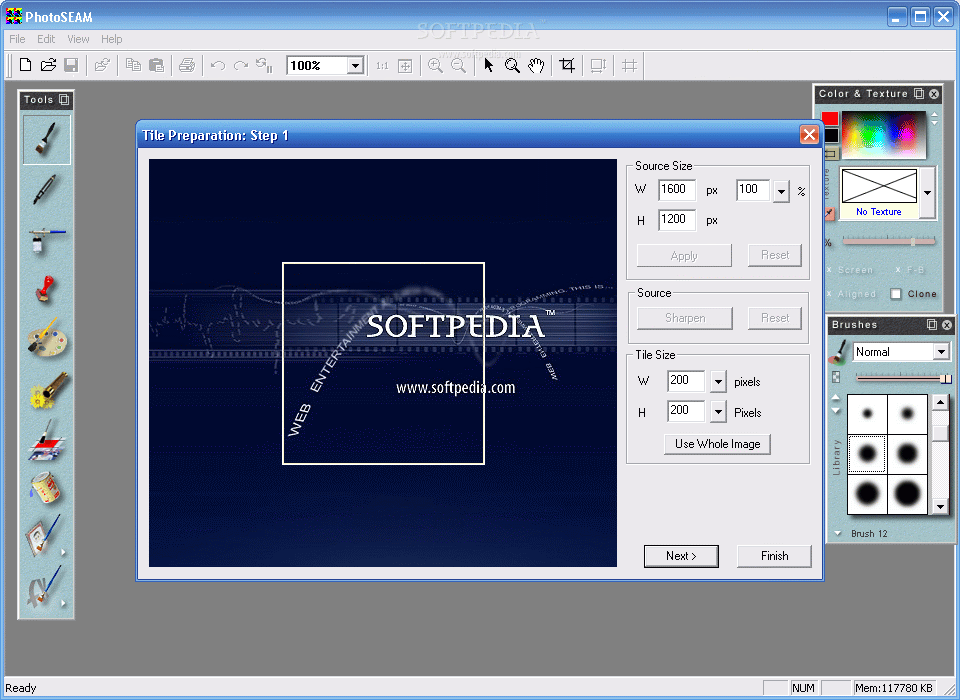Save with the floppy disk icon
Screen dimensions: 960x700
(71, 65)
